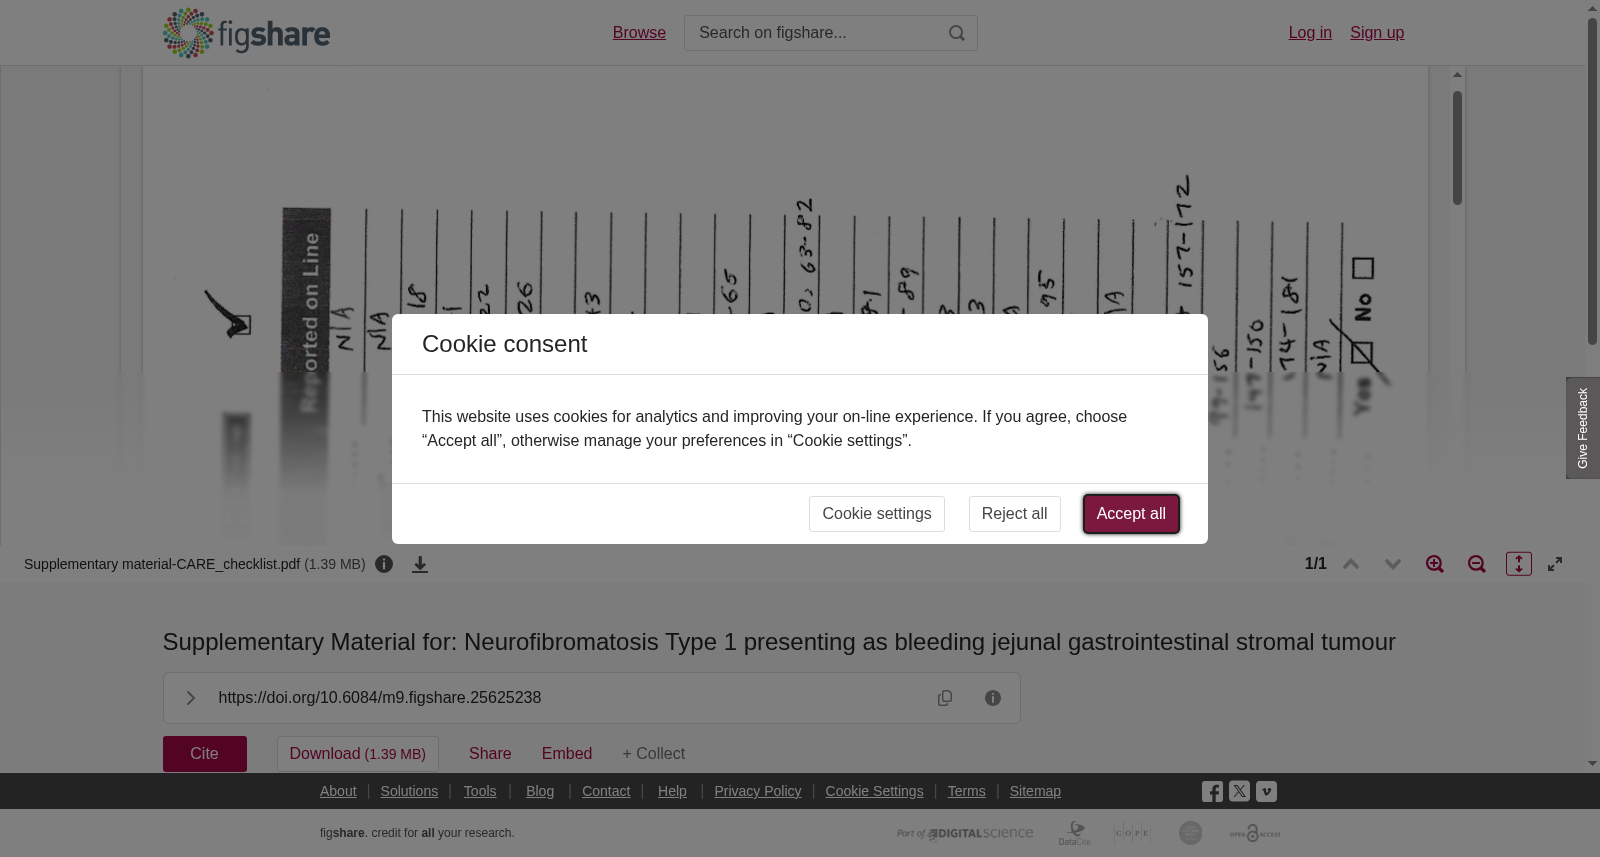Open Help footer link
This screenshot has height=857, width=1600.
(672, 791)
